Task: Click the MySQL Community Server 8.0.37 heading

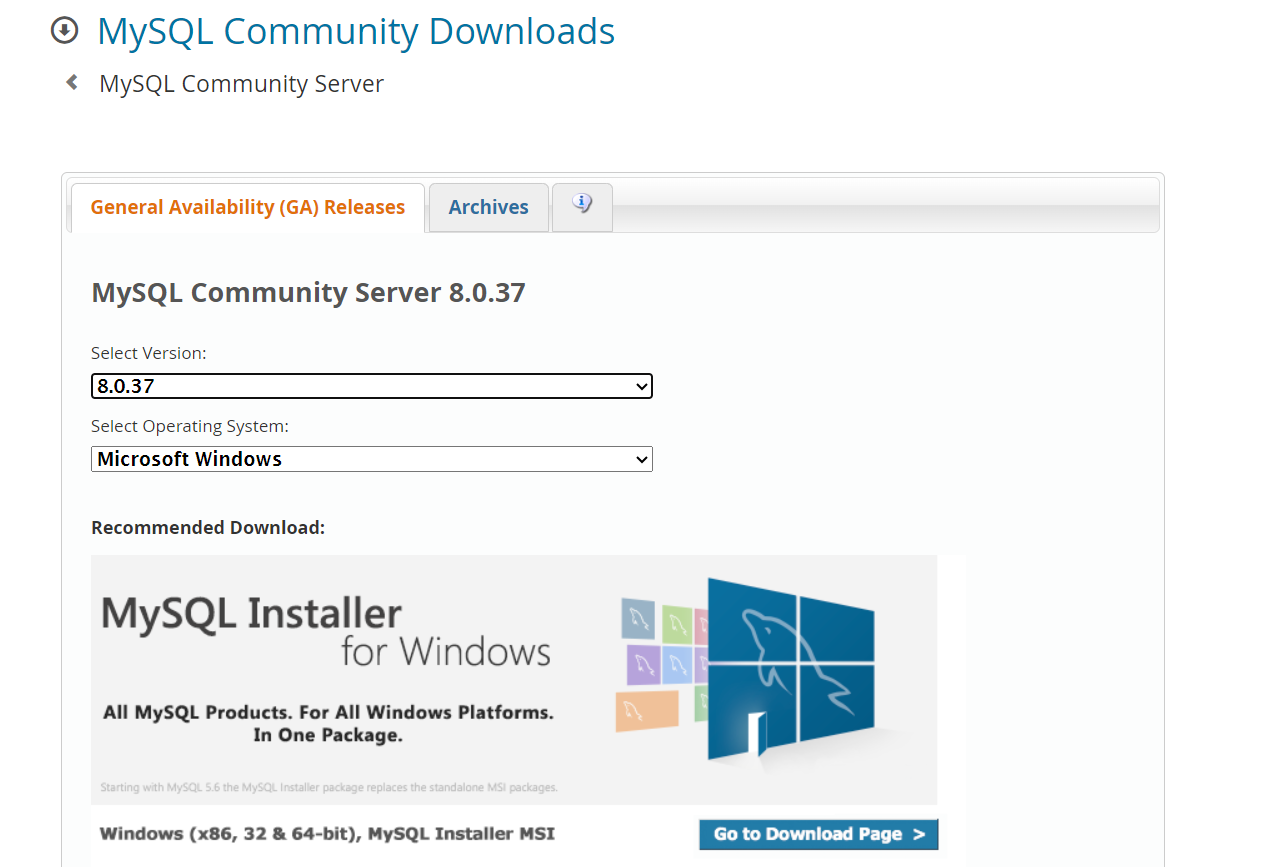Action: tap(308, 293)
